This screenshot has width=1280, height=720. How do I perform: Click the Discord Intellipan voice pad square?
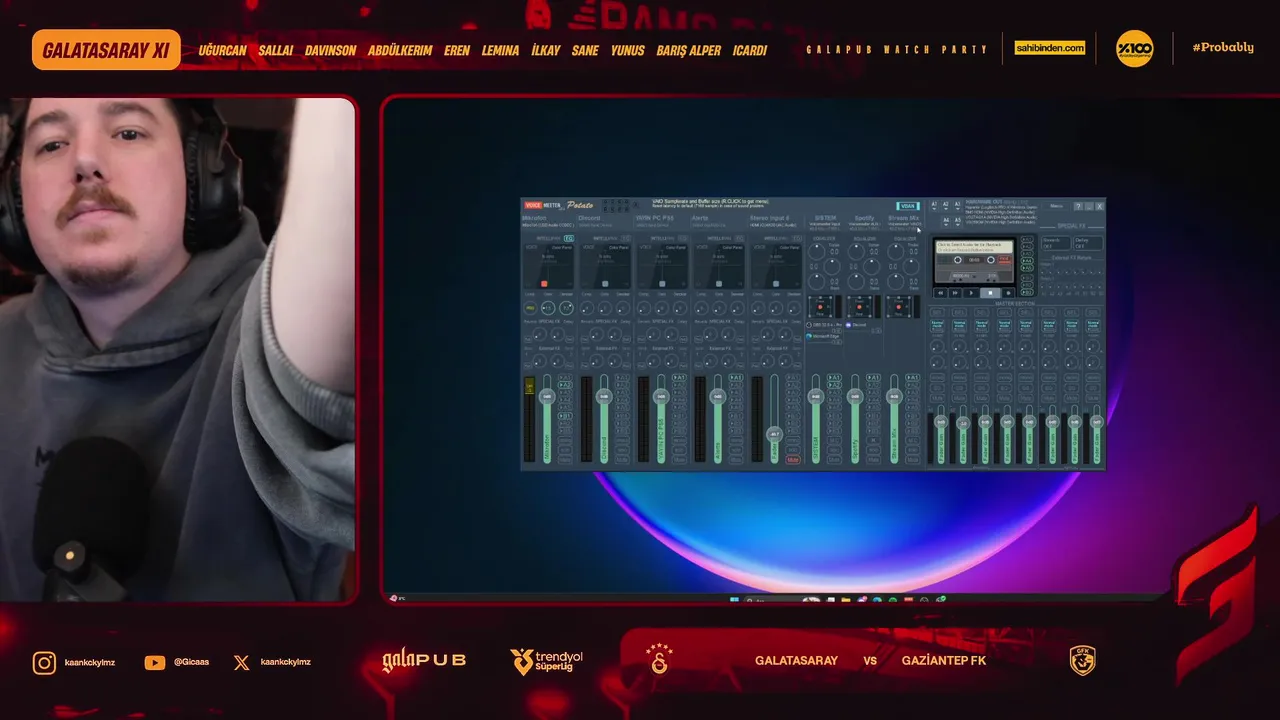605,284
